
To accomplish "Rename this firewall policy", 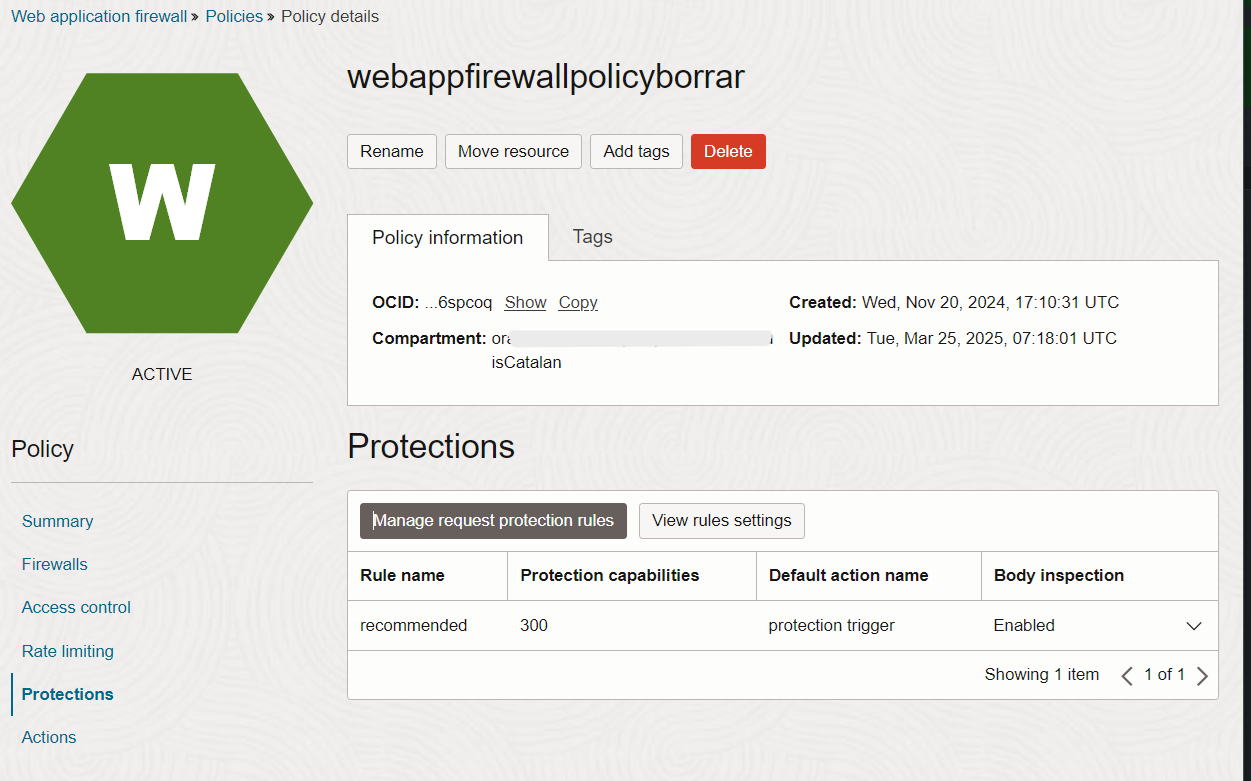I will (x=391, y=151).
